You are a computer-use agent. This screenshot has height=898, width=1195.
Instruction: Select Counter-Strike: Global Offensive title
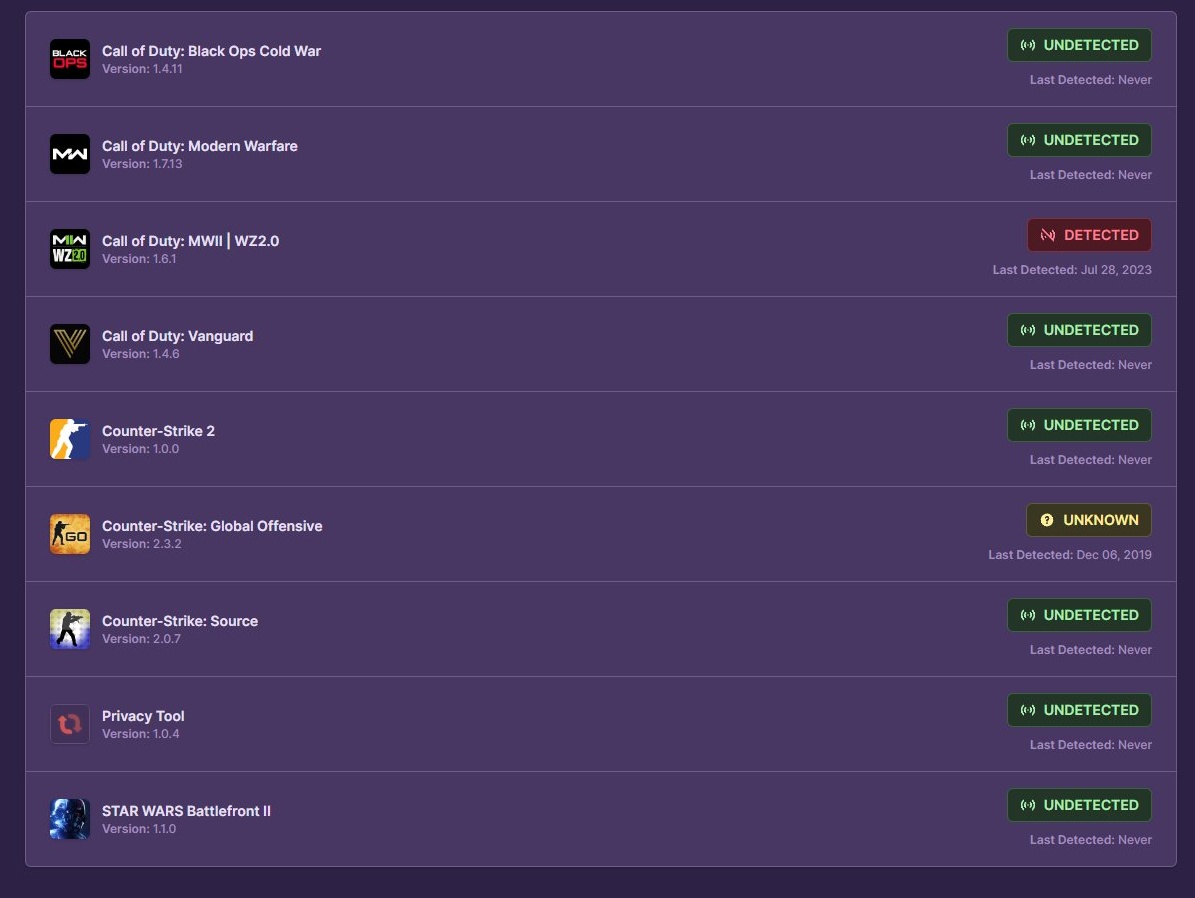coord(212,526)
